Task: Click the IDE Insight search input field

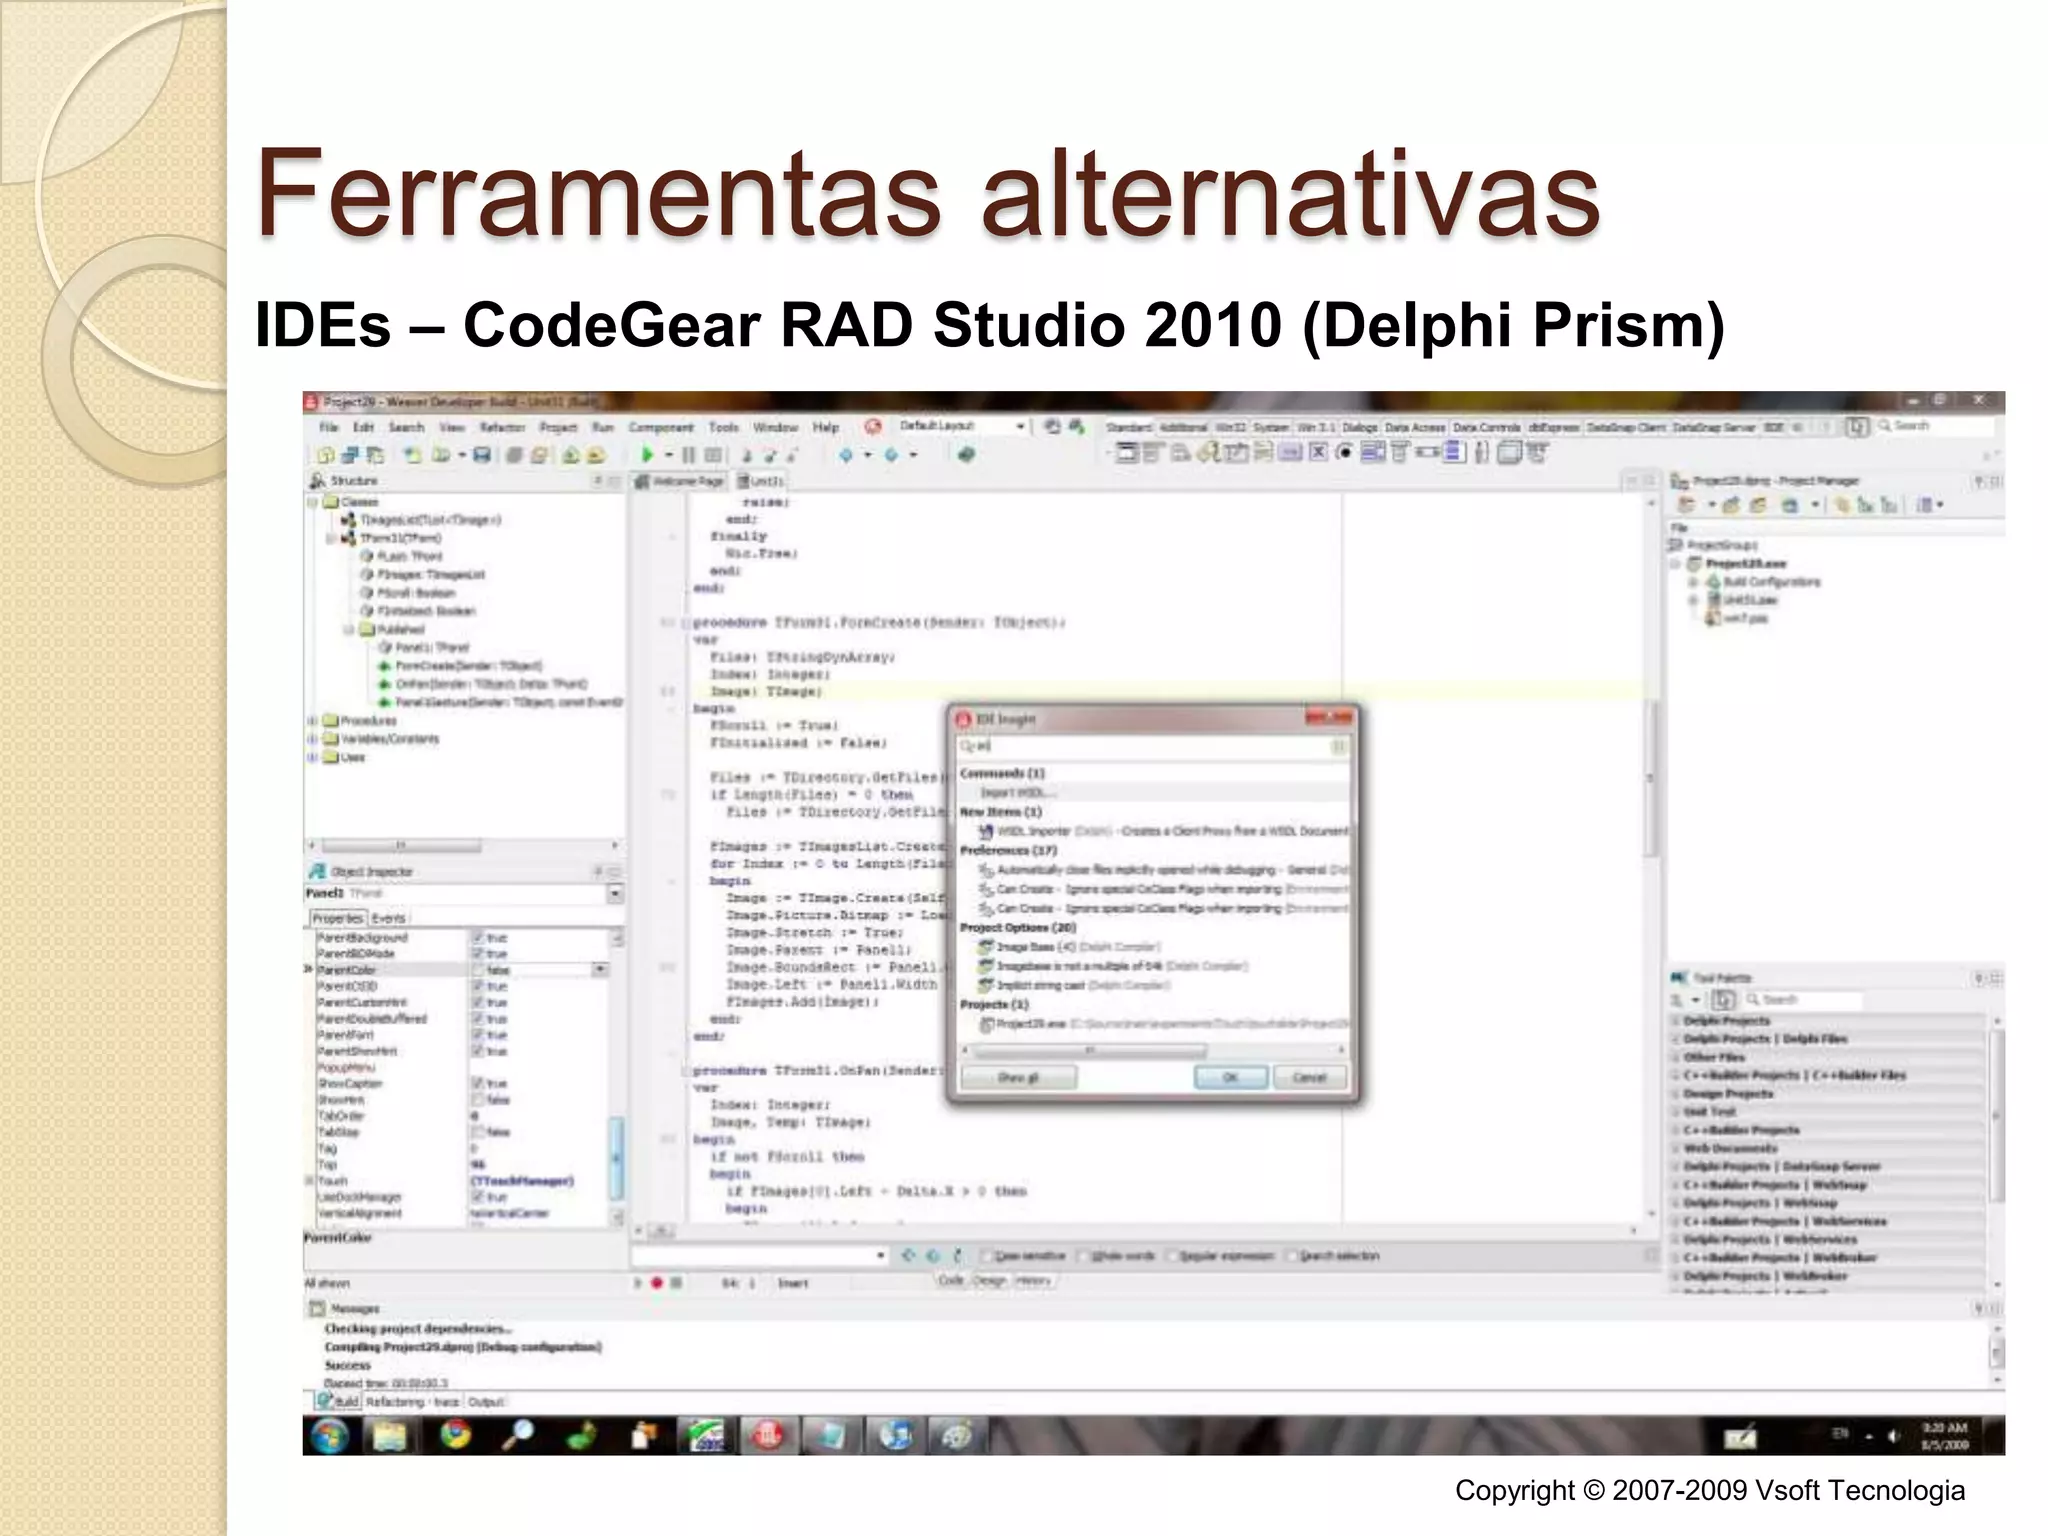Action: [x=1150, y=746]
